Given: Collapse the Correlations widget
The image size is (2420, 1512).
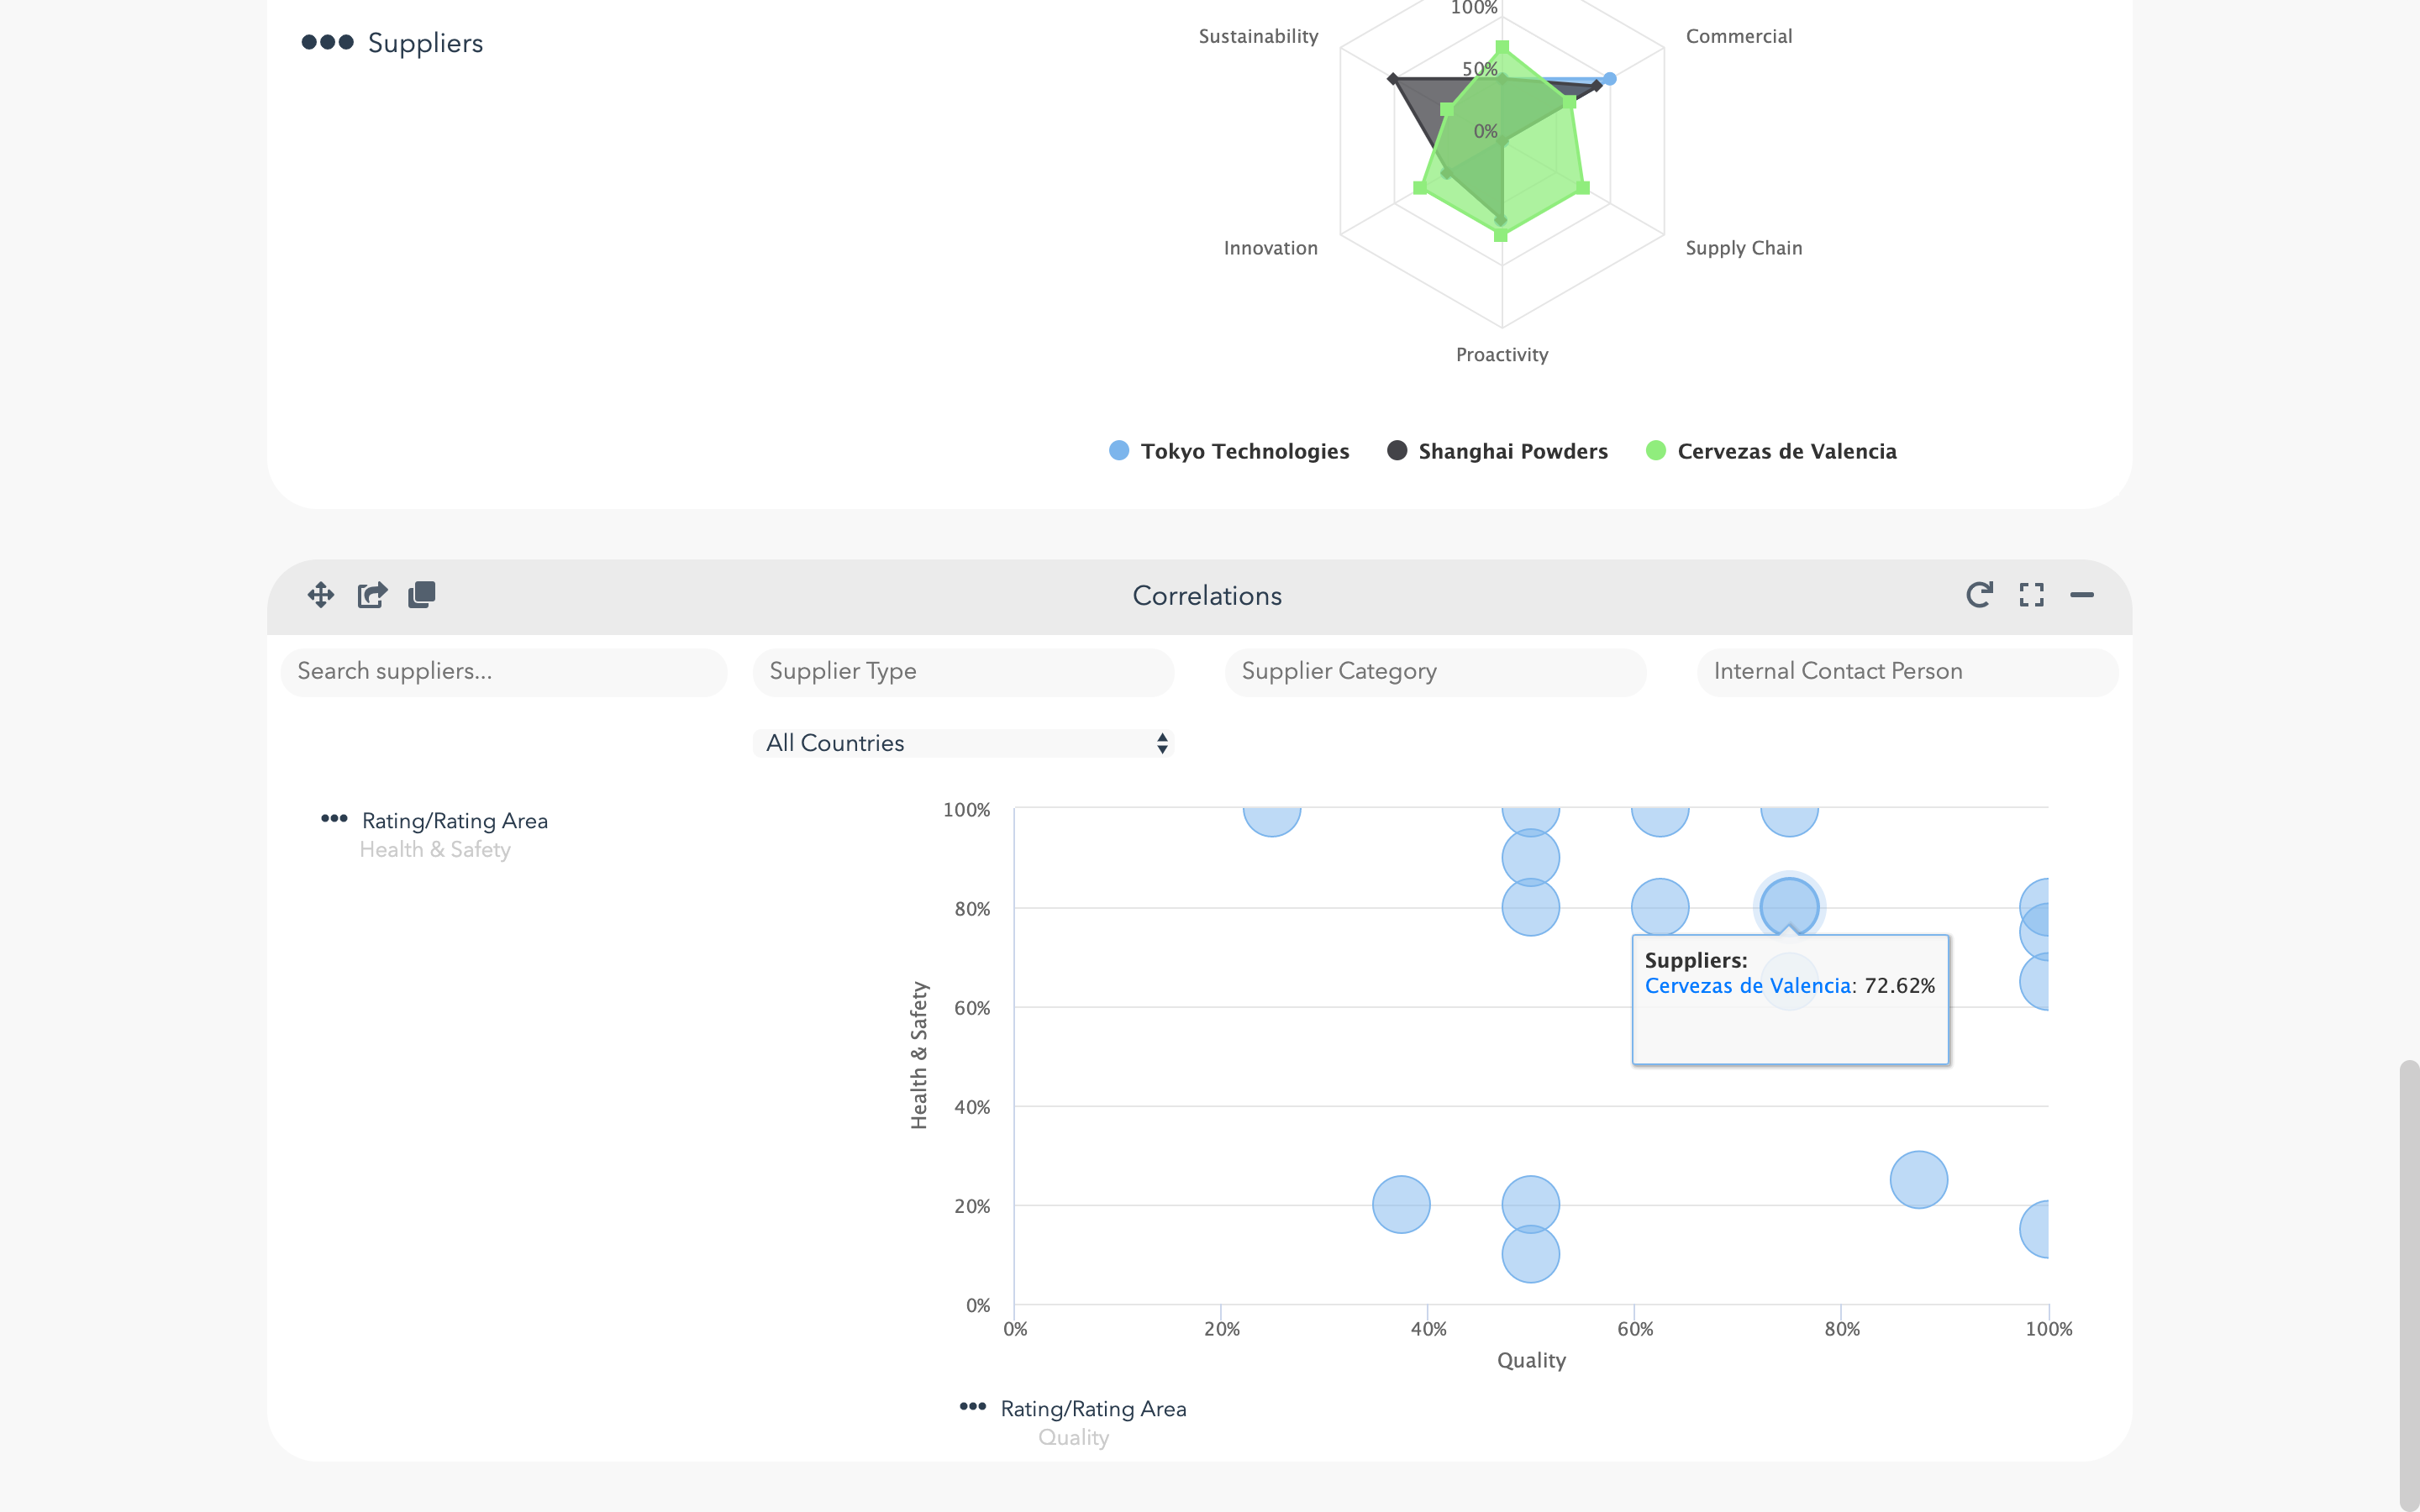Looking at the screenshot, I should click(x=2082, y=595).
